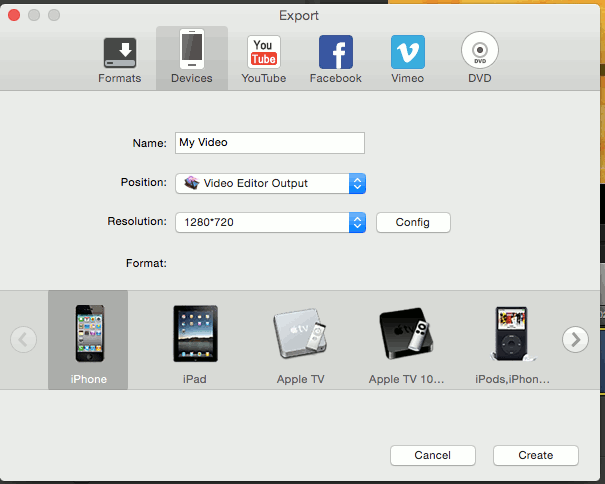The height and width of the screenshot is (484, 605).
Task: Go to the DVD export tab
Action: [x=480, y=58]
